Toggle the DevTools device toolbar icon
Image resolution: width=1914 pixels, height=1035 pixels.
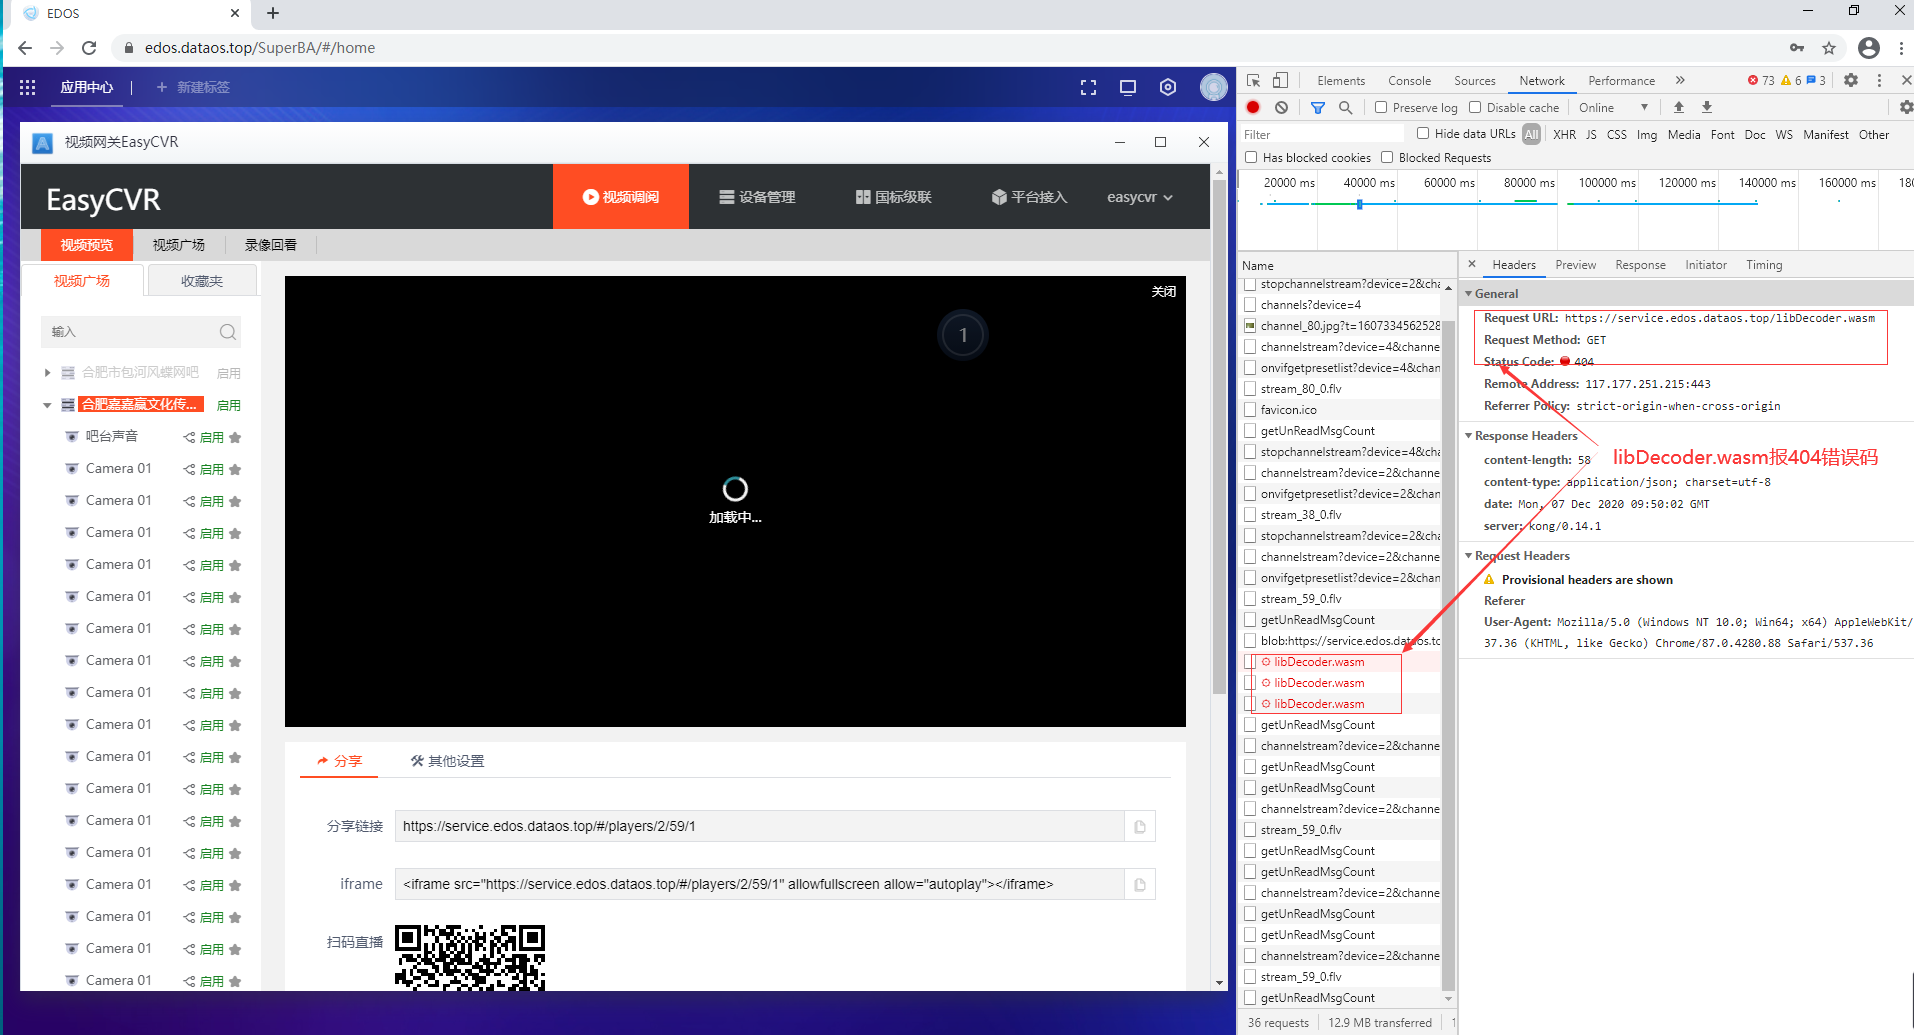point(1281,81)
